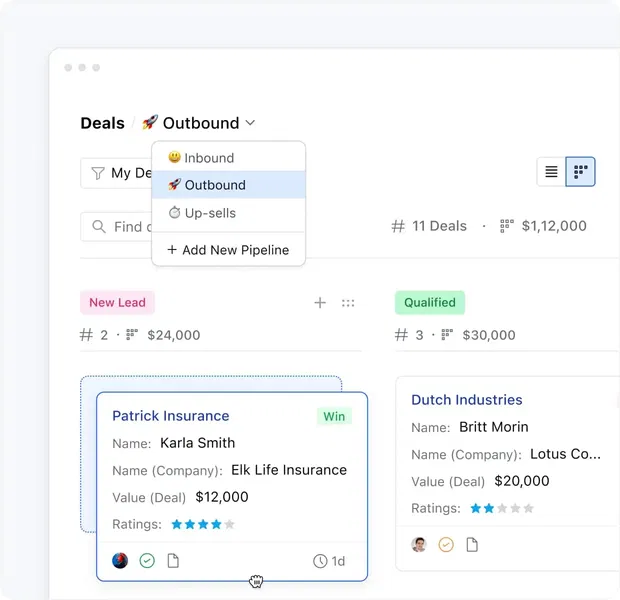Click the My Deals filter funnel icon

(x=98, y=173)
